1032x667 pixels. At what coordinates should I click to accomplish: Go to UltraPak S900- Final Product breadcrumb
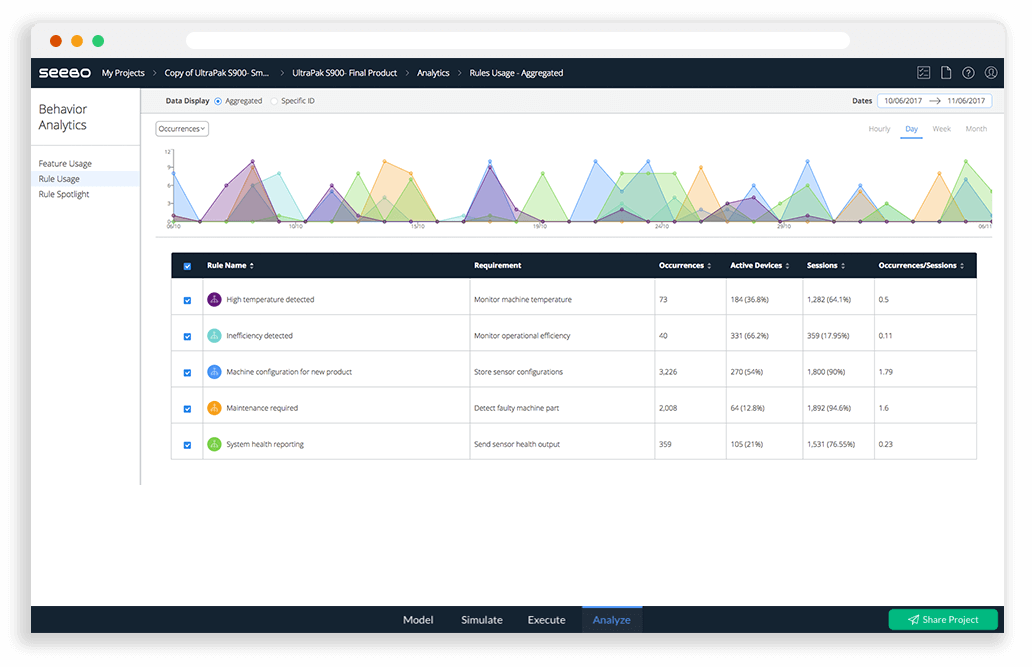tap(344, 73)
